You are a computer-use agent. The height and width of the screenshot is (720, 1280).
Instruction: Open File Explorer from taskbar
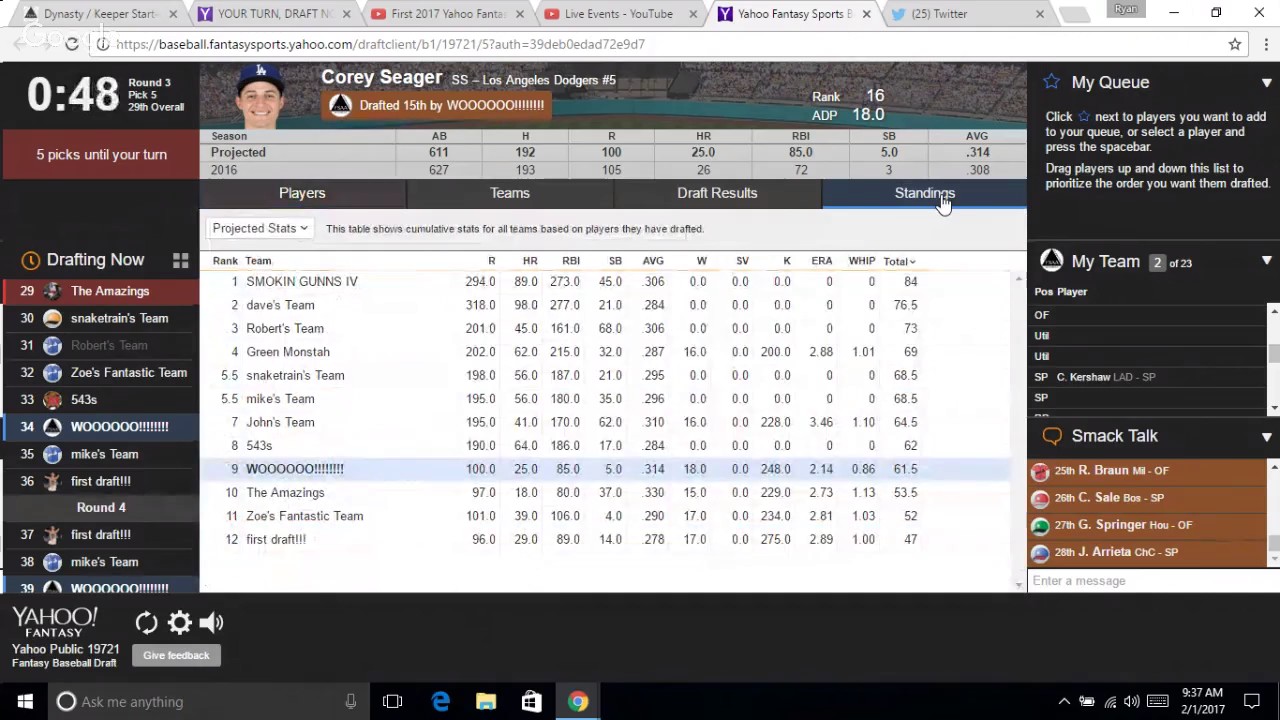coord(486,701)
